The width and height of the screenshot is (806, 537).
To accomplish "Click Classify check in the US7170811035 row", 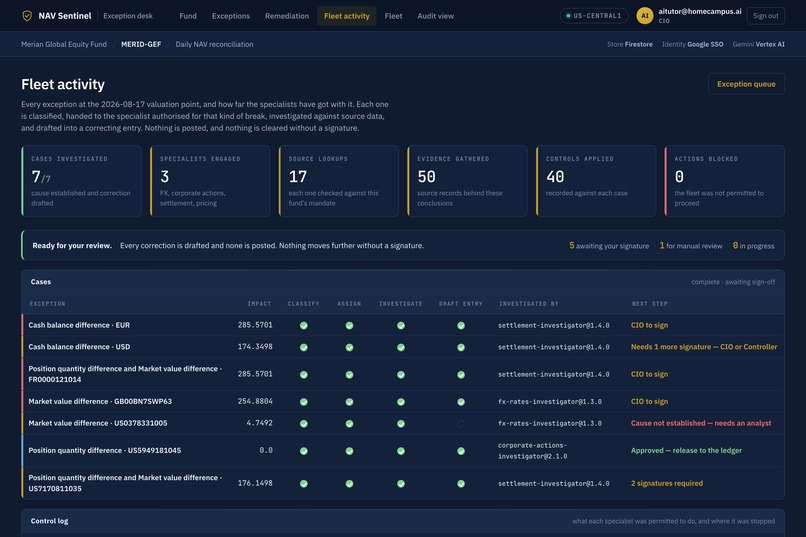I will (304, 484).
